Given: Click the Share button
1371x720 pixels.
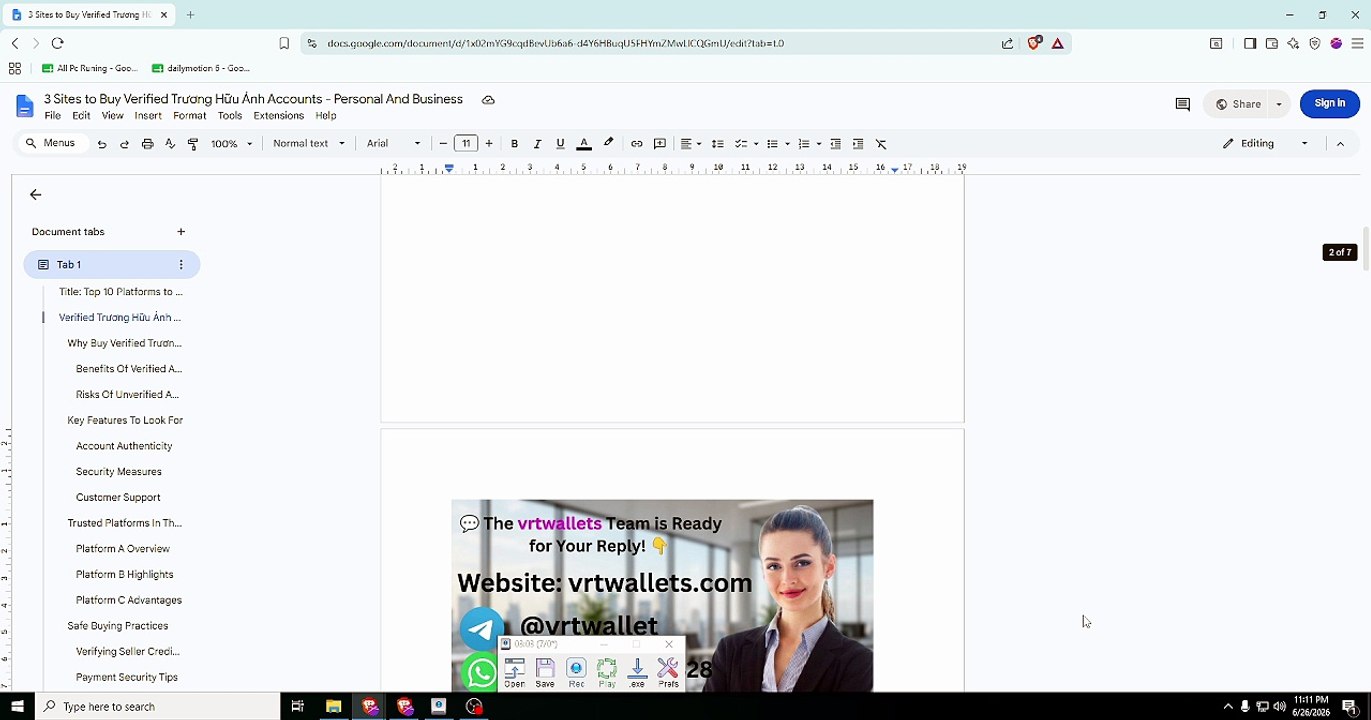Looking at the screenshot, I should [1238, 104].
